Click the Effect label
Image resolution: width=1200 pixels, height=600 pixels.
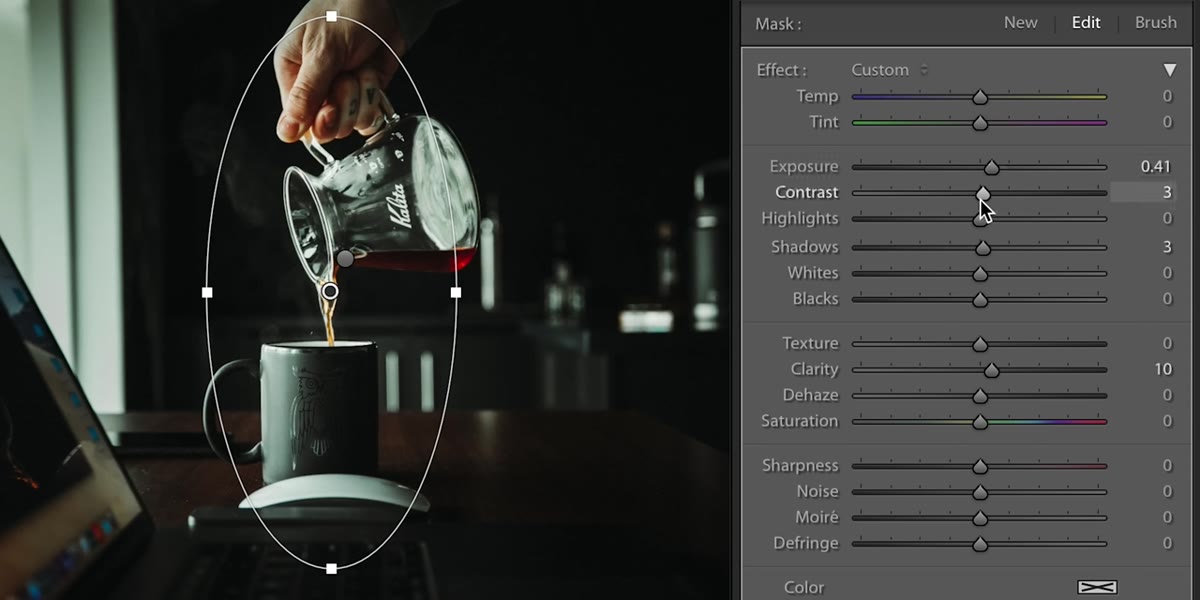coord(782,70)
